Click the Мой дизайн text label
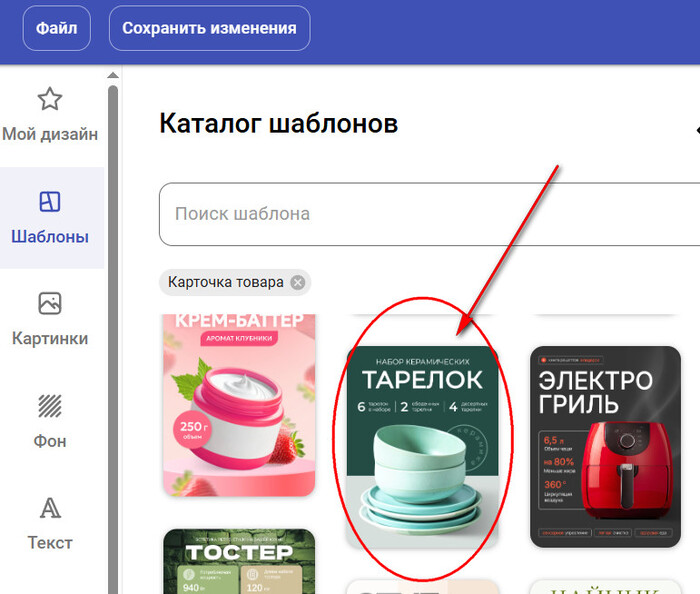The image size is (700, 594). tap(50, 134)
